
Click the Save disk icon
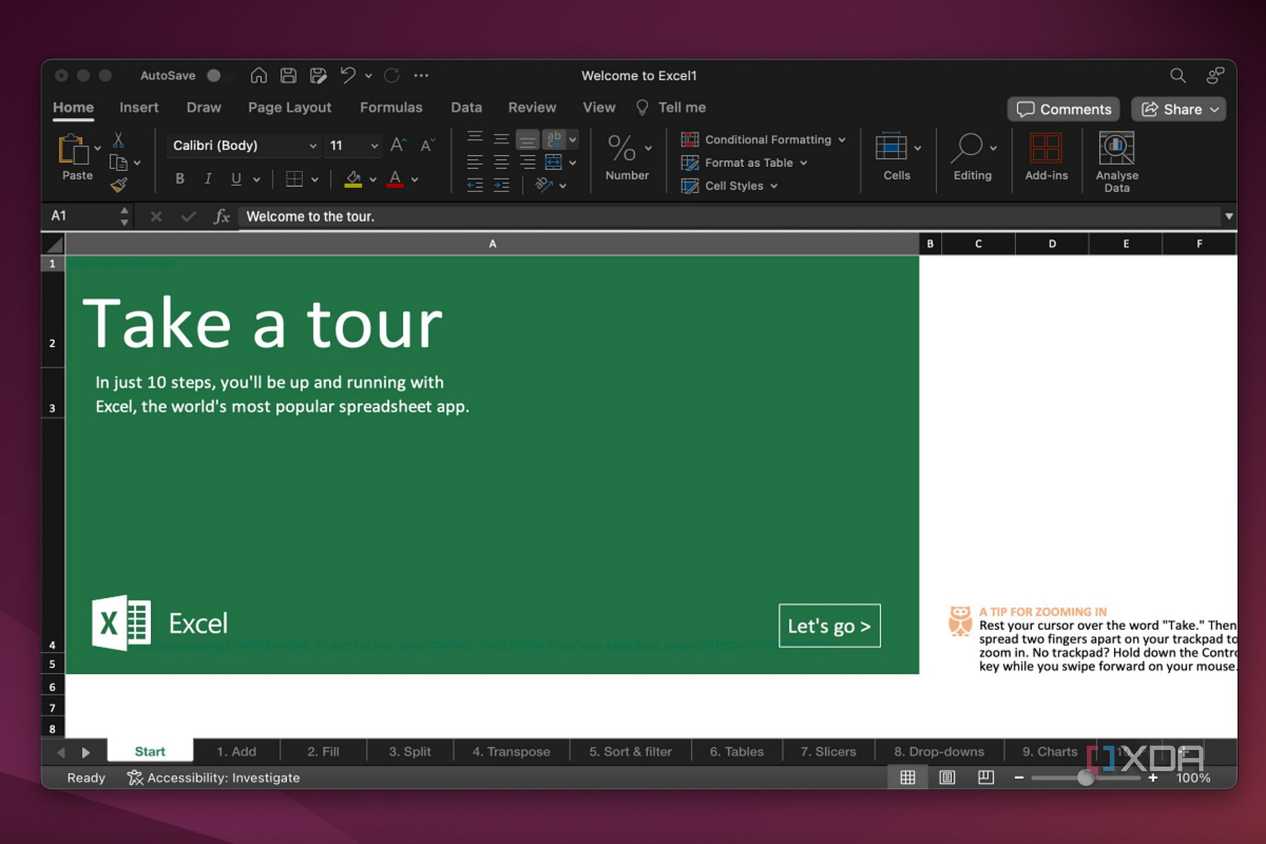coord(288,75)
